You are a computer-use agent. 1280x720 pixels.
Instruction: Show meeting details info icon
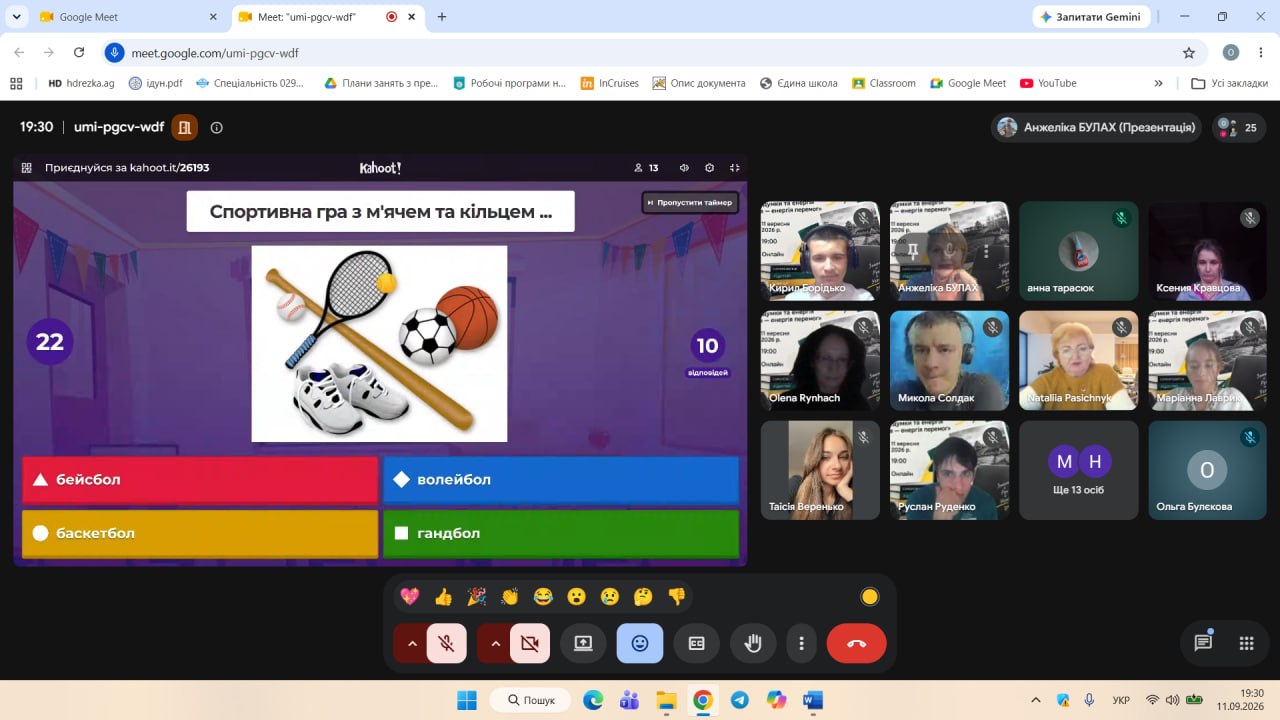[x=217, y=127]
